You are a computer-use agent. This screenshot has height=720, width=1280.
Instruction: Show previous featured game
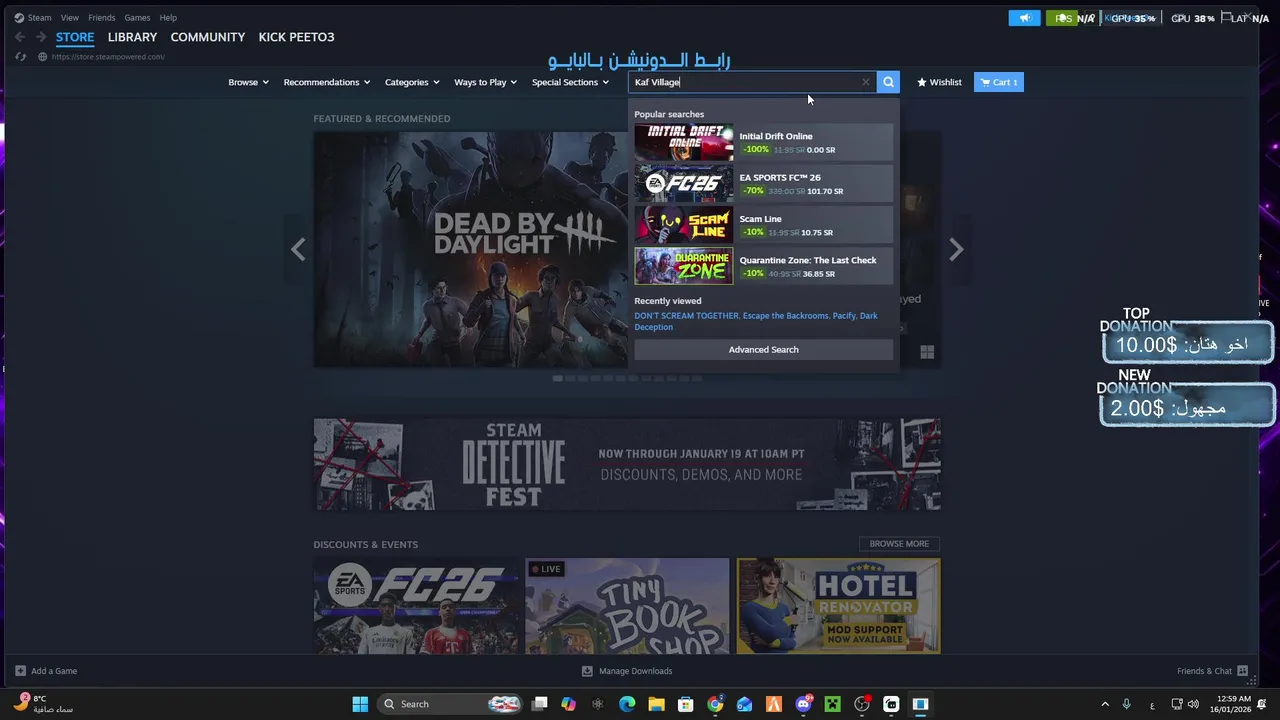298,249
